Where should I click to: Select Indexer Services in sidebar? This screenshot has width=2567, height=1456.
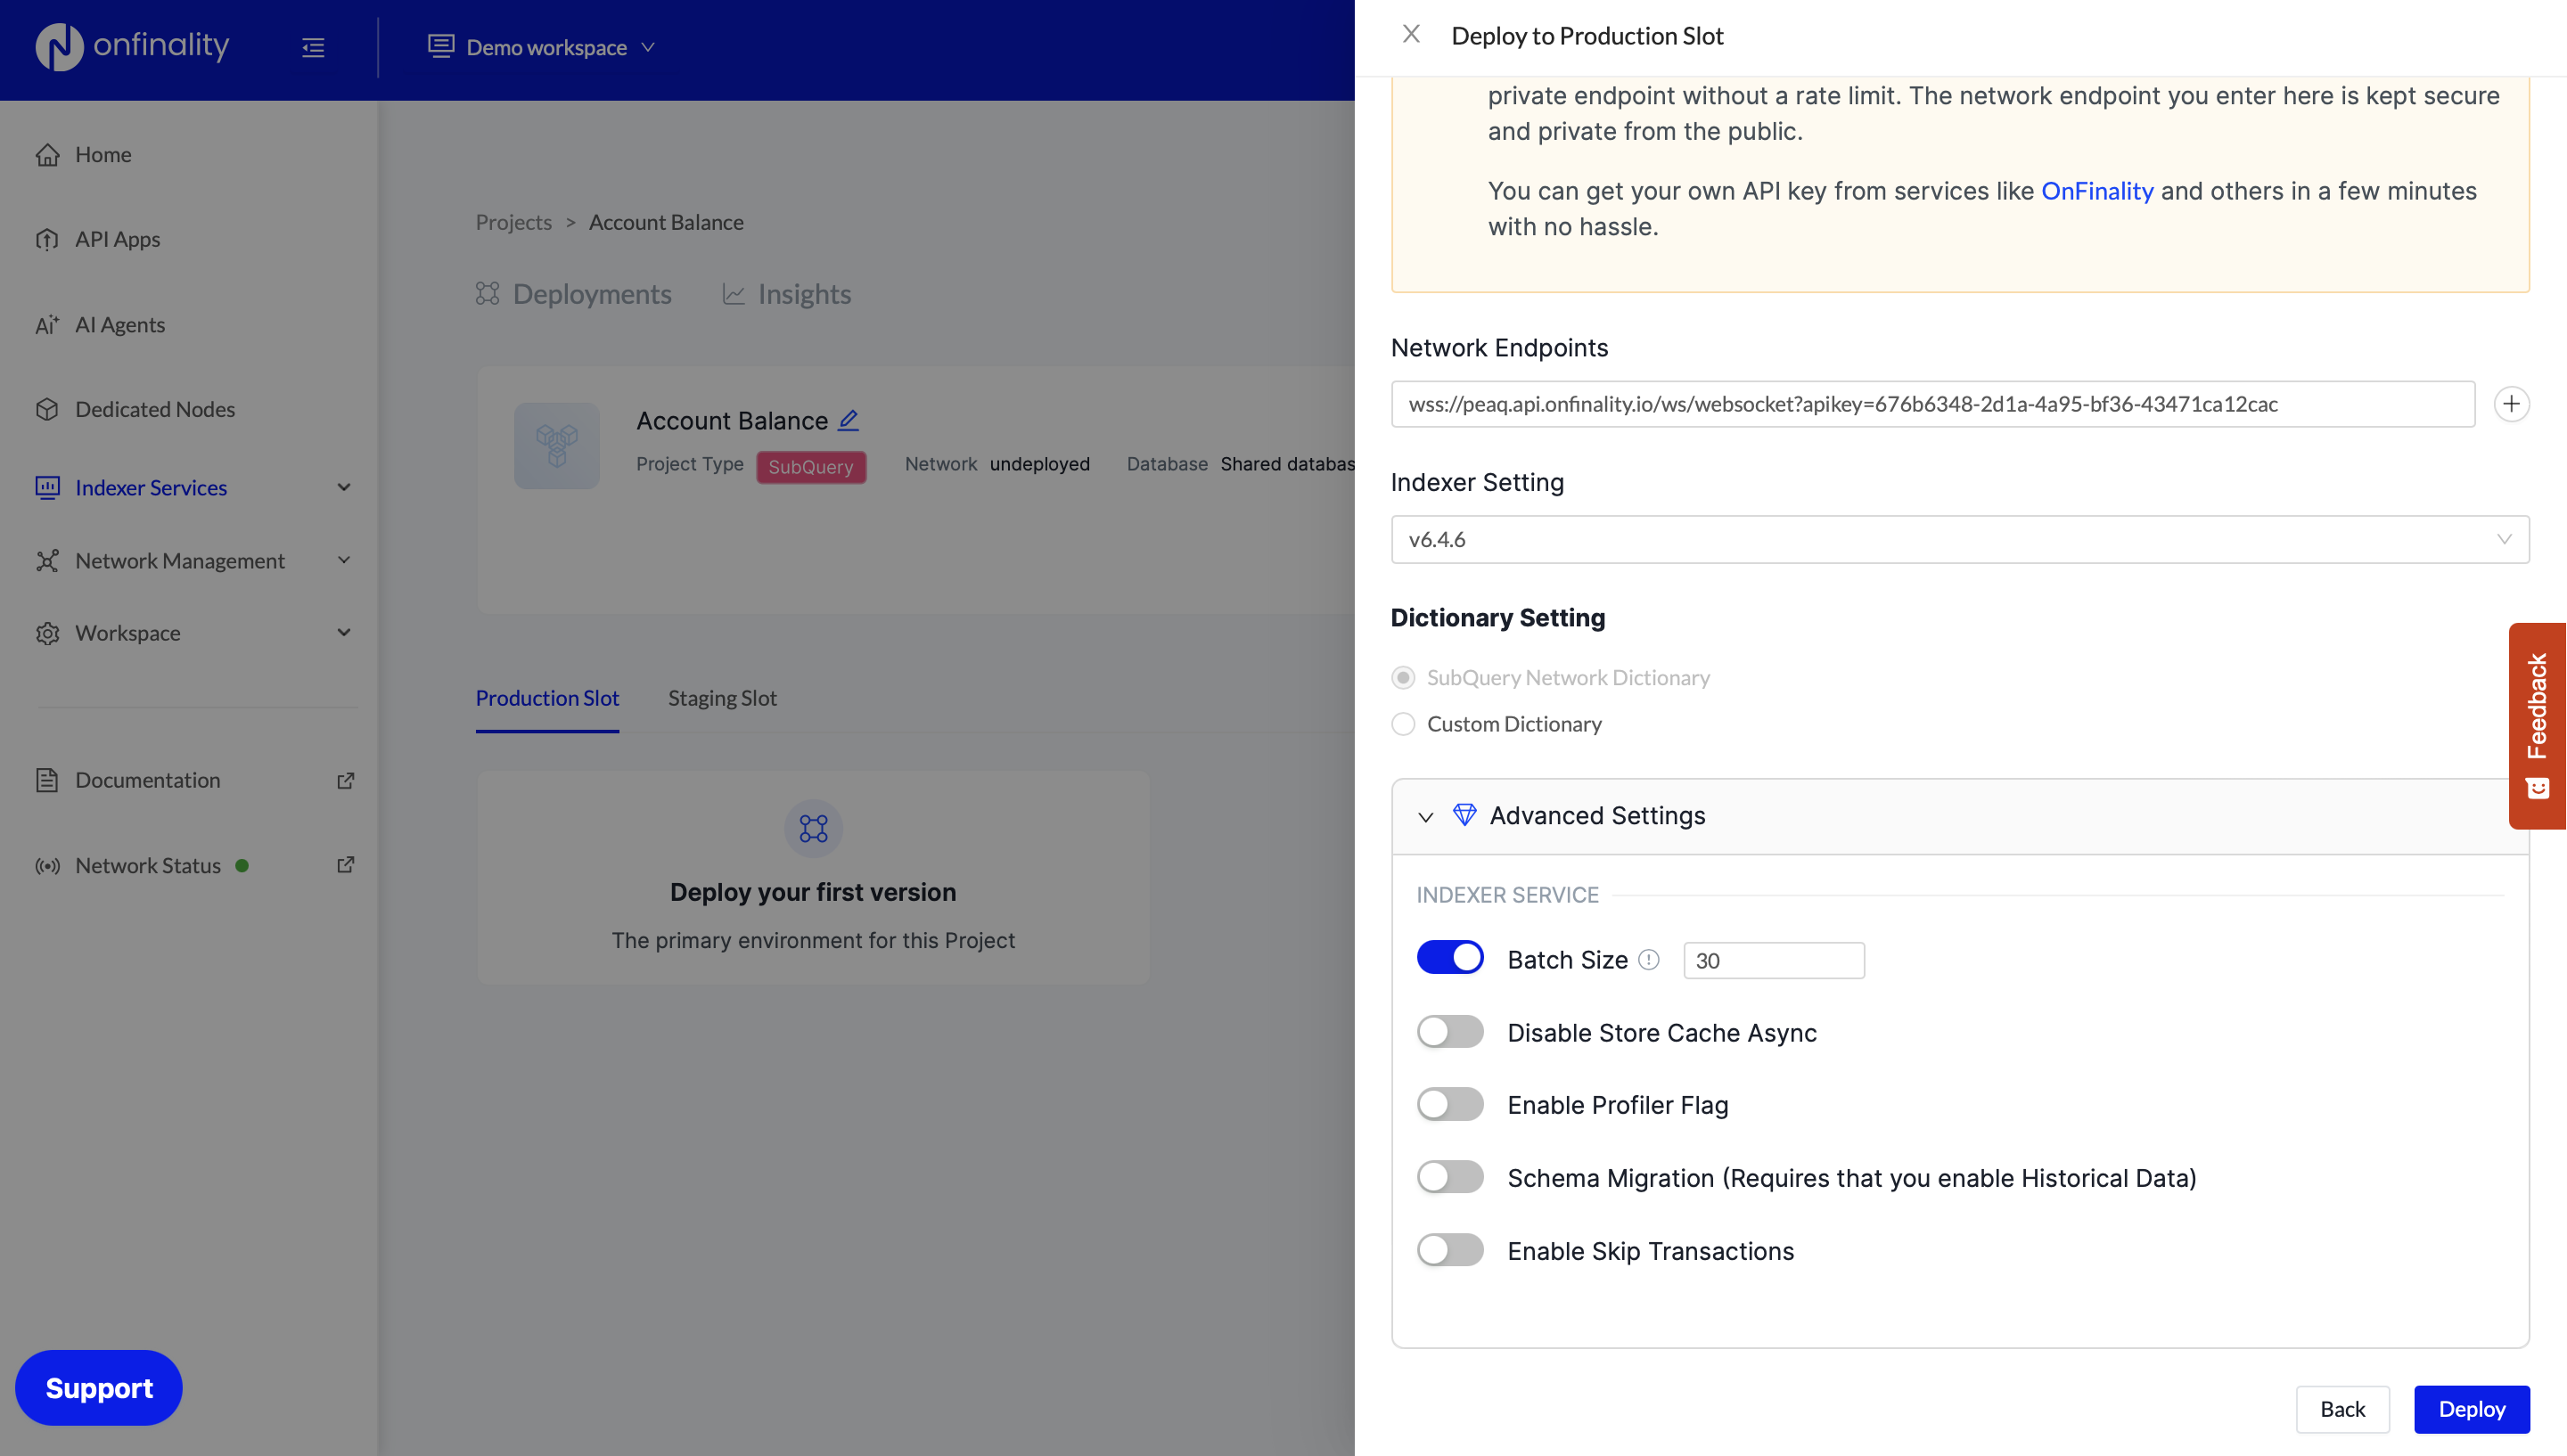click(x=150, y=487)
